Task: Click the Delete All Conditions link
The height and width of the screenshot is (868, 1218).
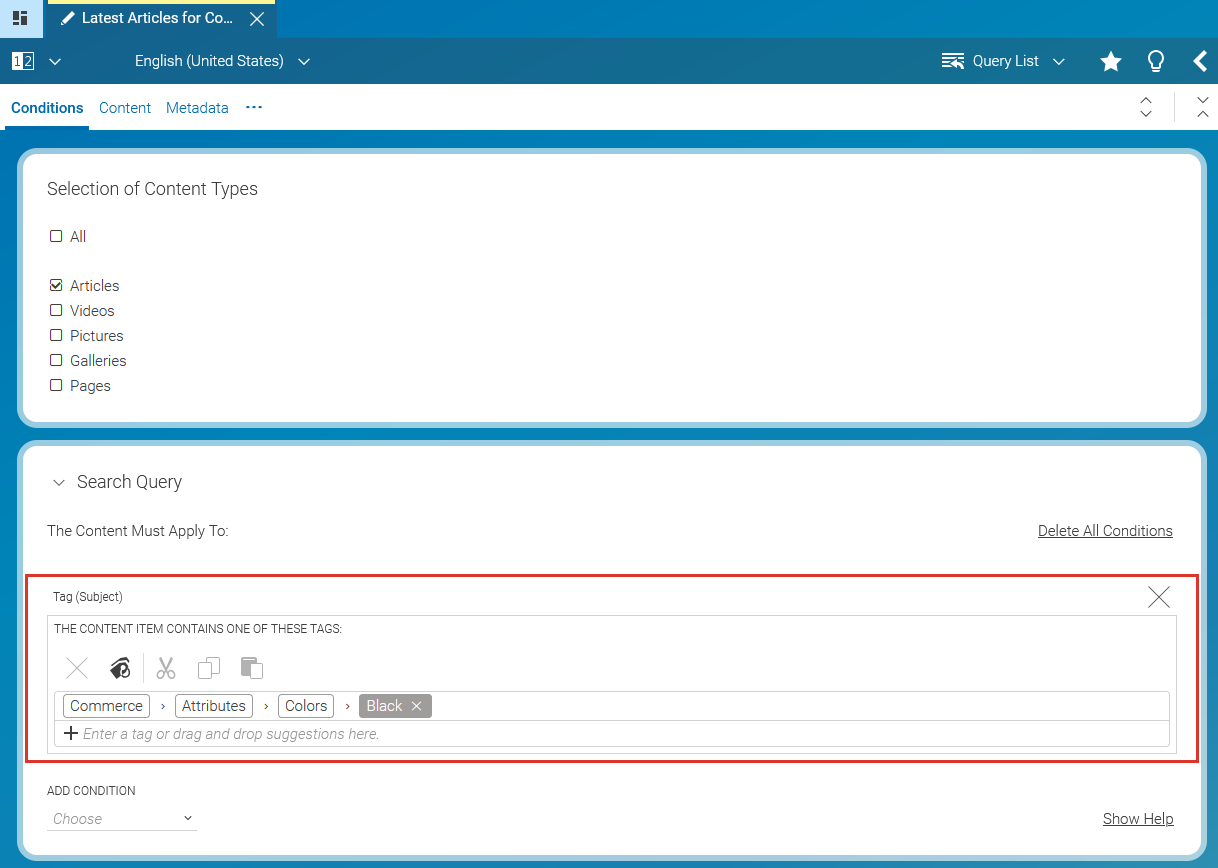Action: click(1105, 530)
